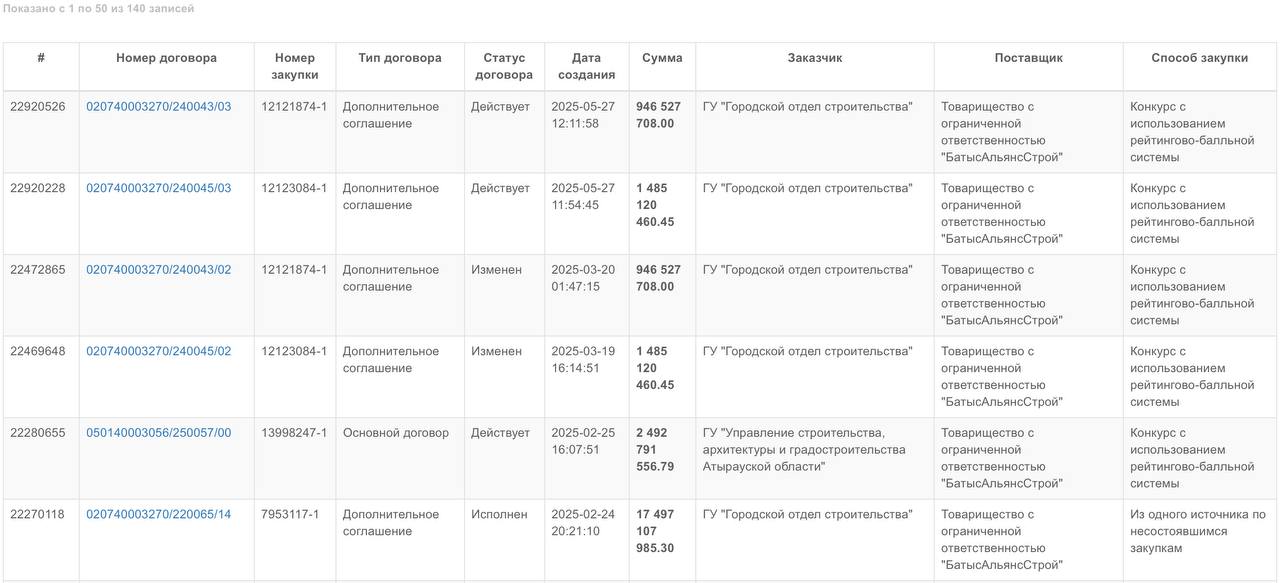Click the "Заказчик" column header

[815, 58]
